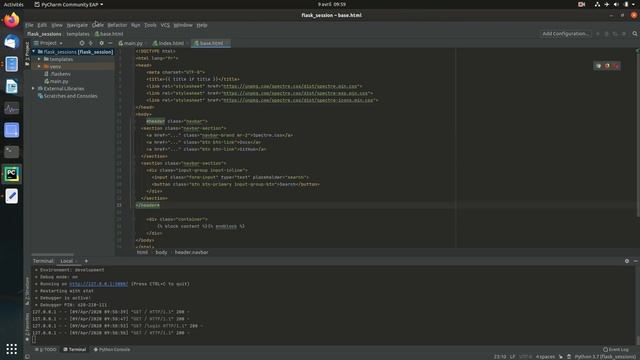Click the Add Configuration button
The image size is (640, 360).
point(566,33)
